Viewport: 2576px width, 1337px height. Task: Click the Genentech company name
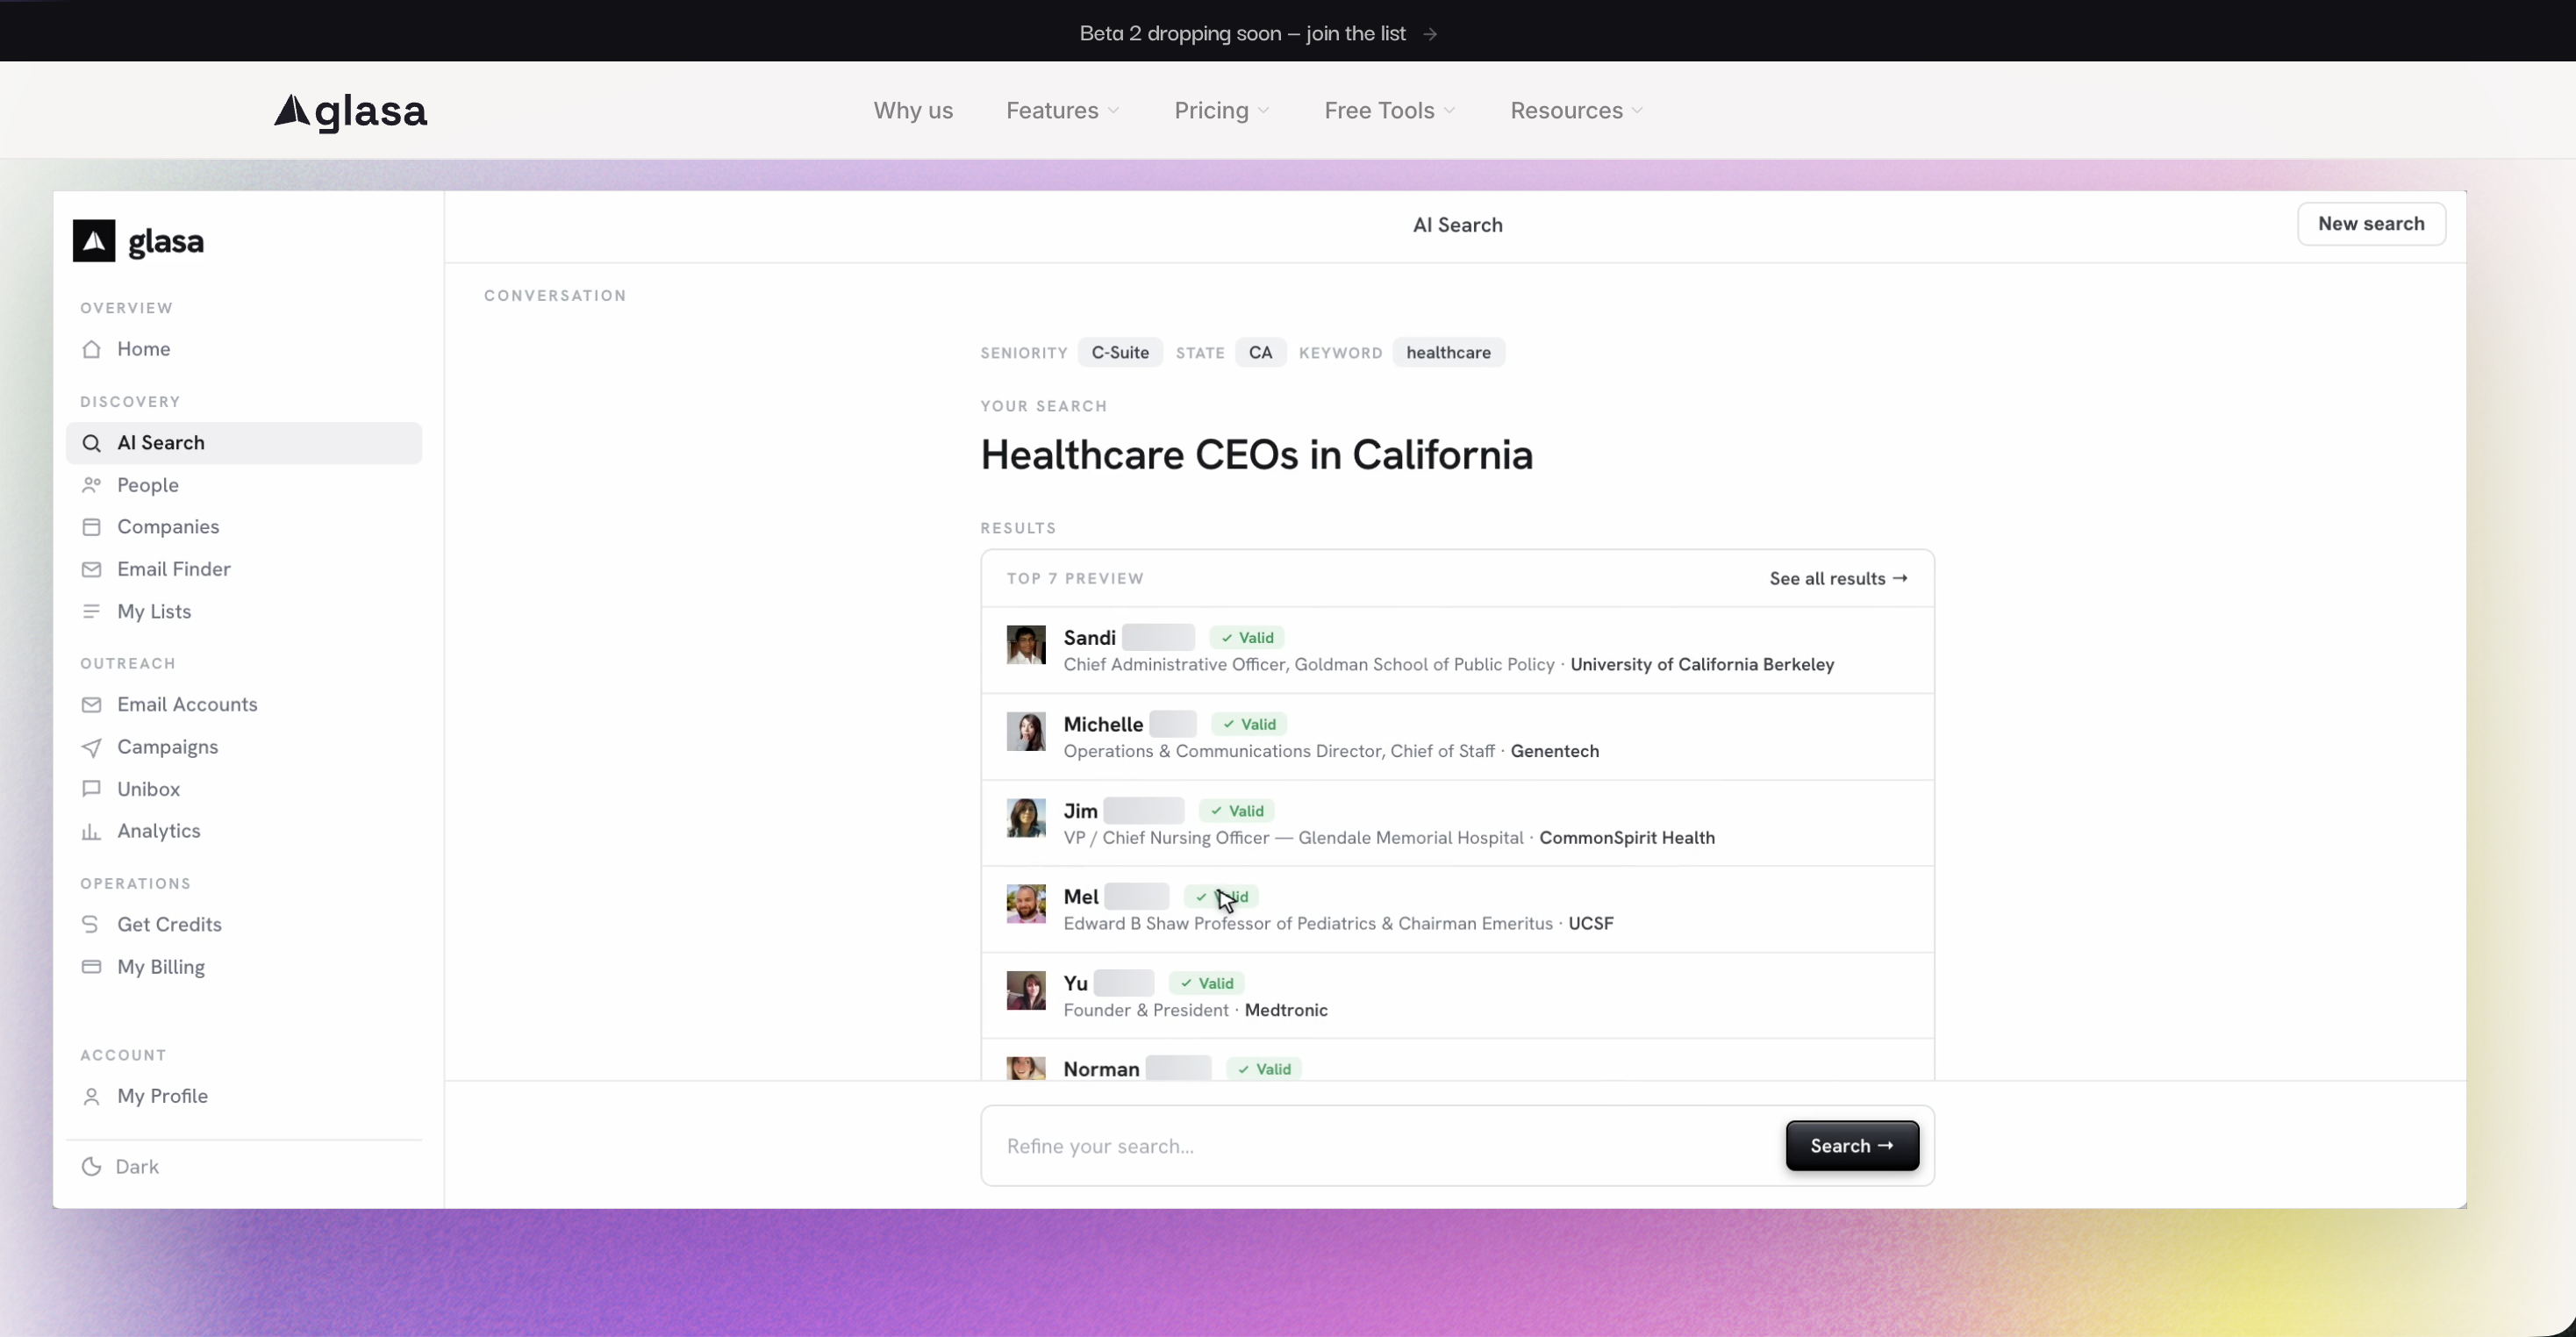1554,751
